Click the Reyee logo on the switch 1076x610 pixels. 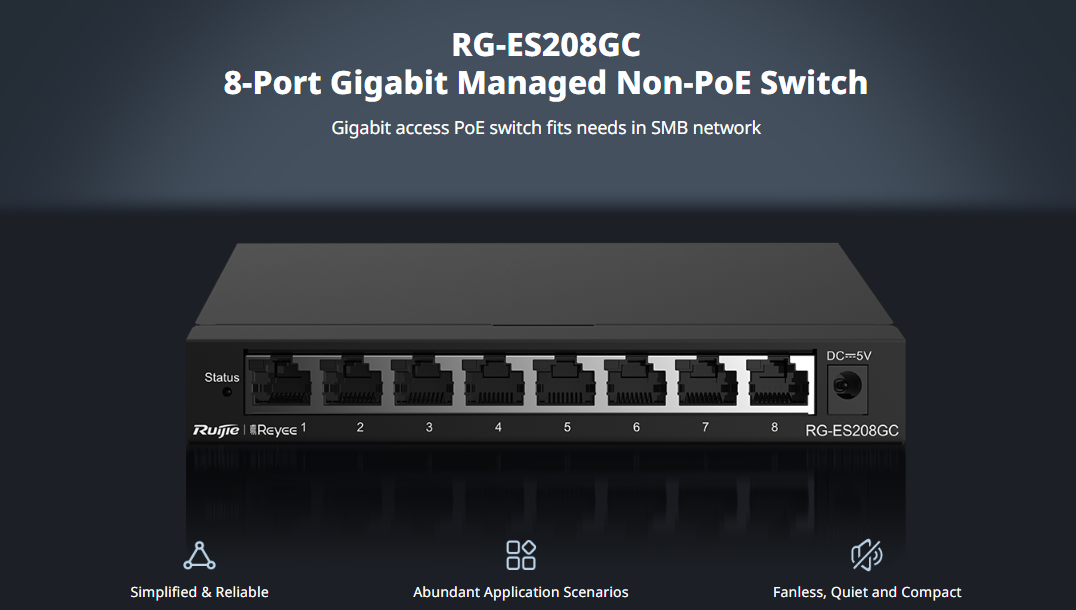273,430
